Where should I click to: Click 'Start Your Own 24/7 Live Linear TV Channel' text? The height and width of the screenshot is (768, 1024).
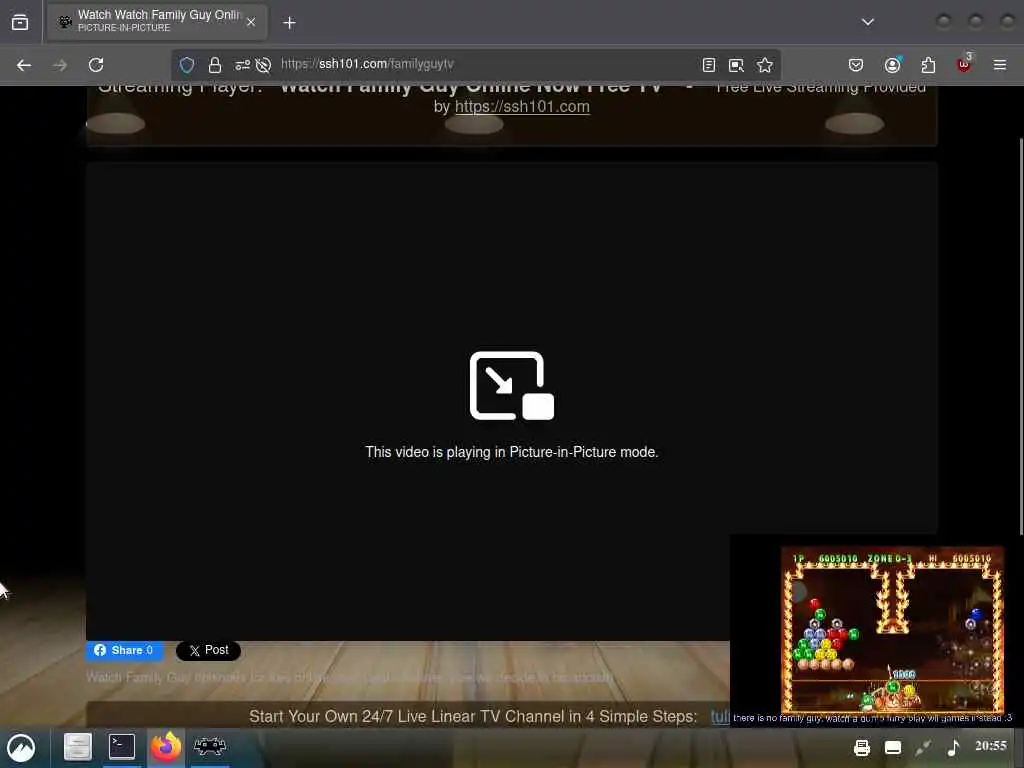coord(473,716)
